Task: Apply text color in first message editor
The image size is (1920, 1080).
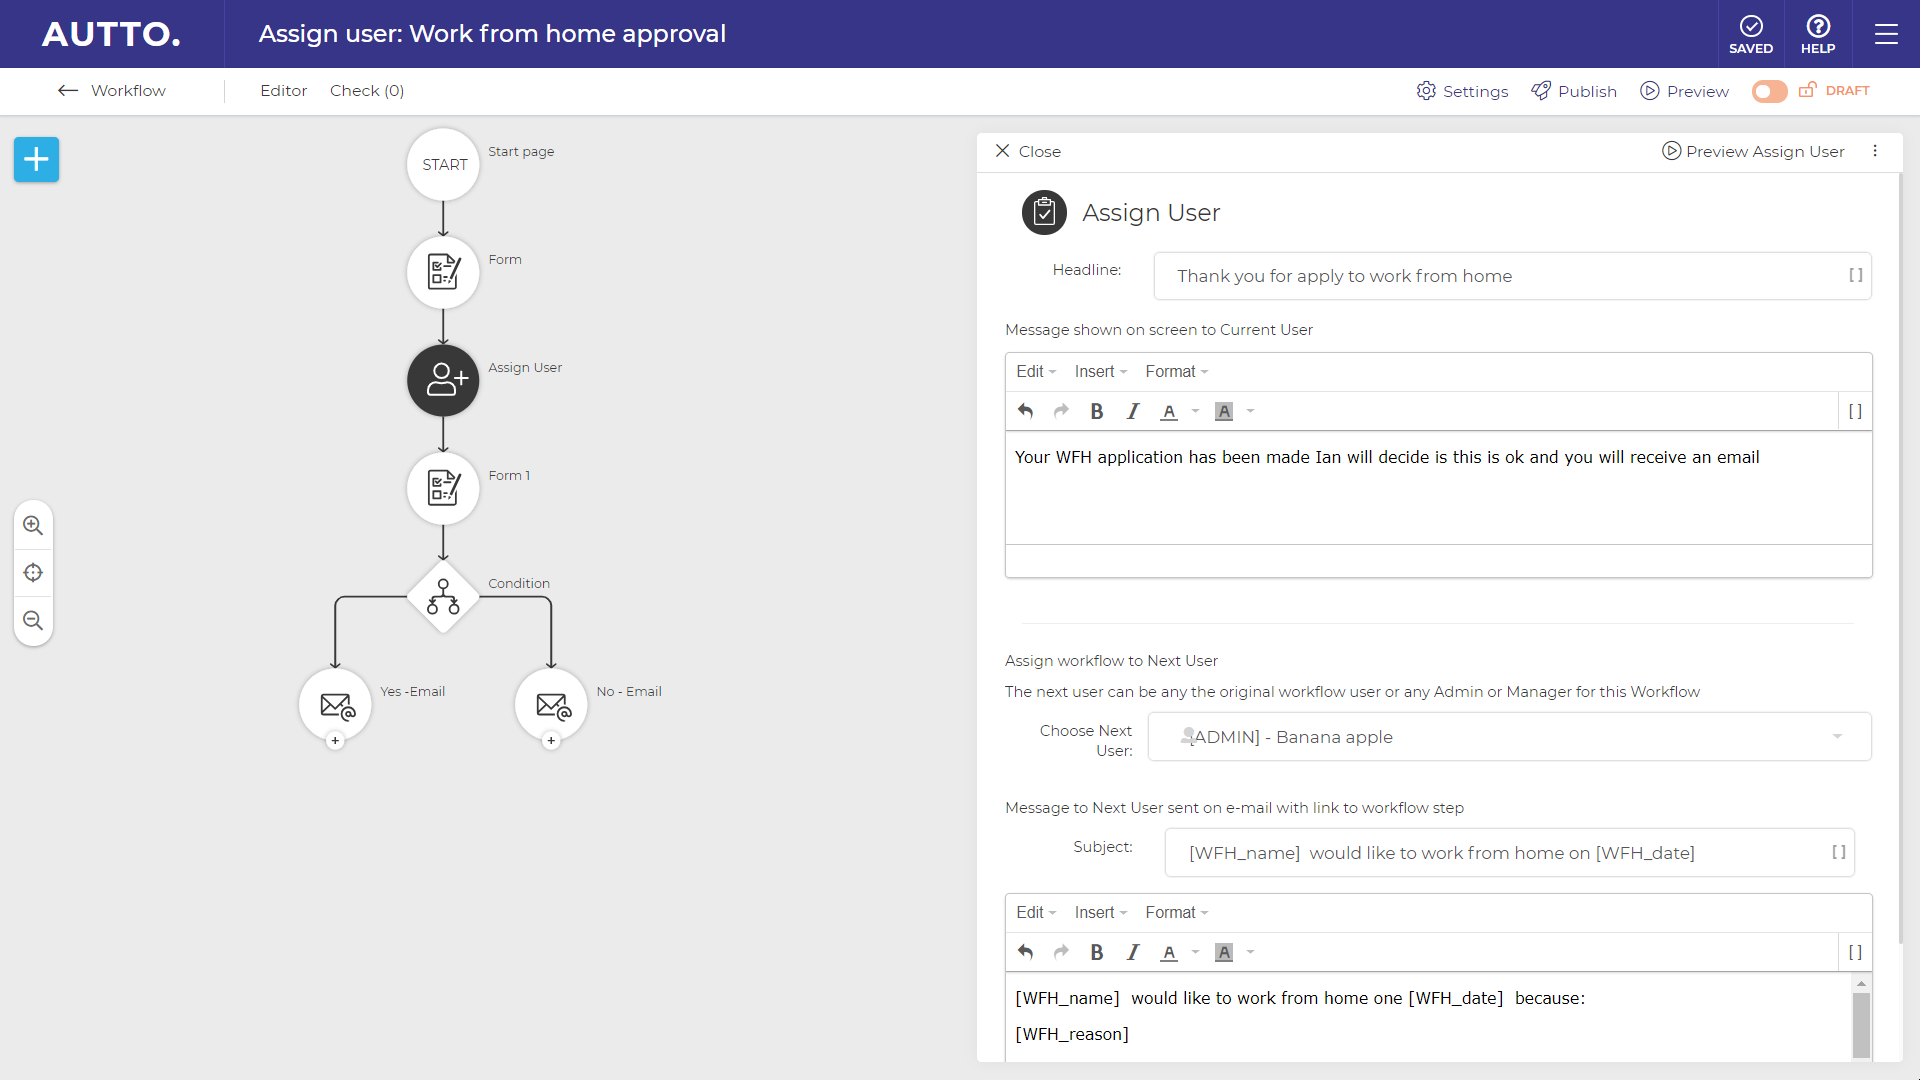Action: coord(1169,411)
